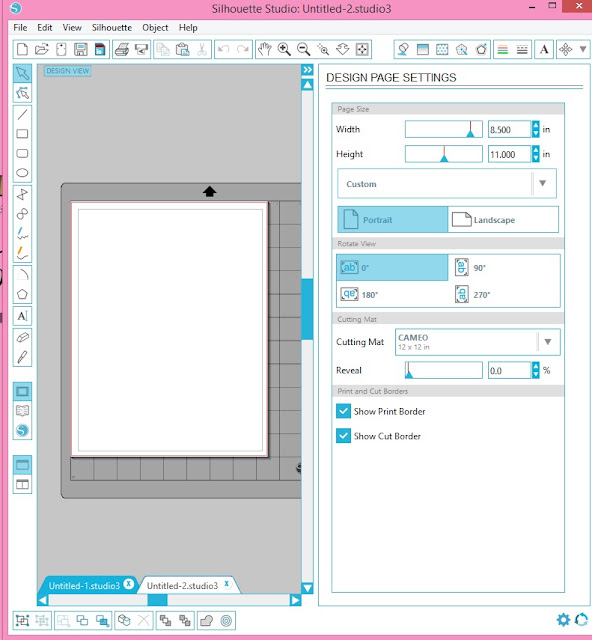Screen dimensions: 592x640
Task: Open the View menu
Action: click(x=72, y=27)
